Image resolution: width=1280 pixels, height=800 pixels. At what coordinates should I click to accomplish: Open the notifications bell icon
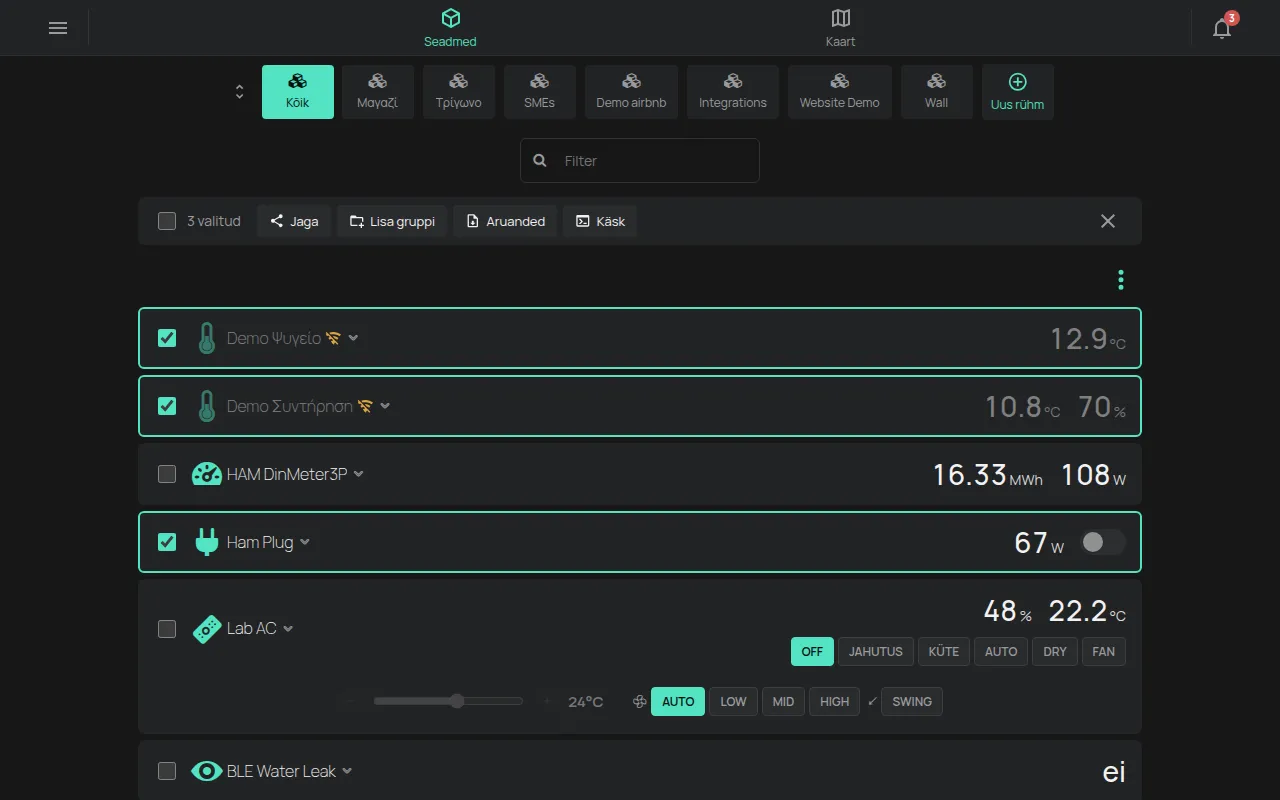(x=1222, y=28)
